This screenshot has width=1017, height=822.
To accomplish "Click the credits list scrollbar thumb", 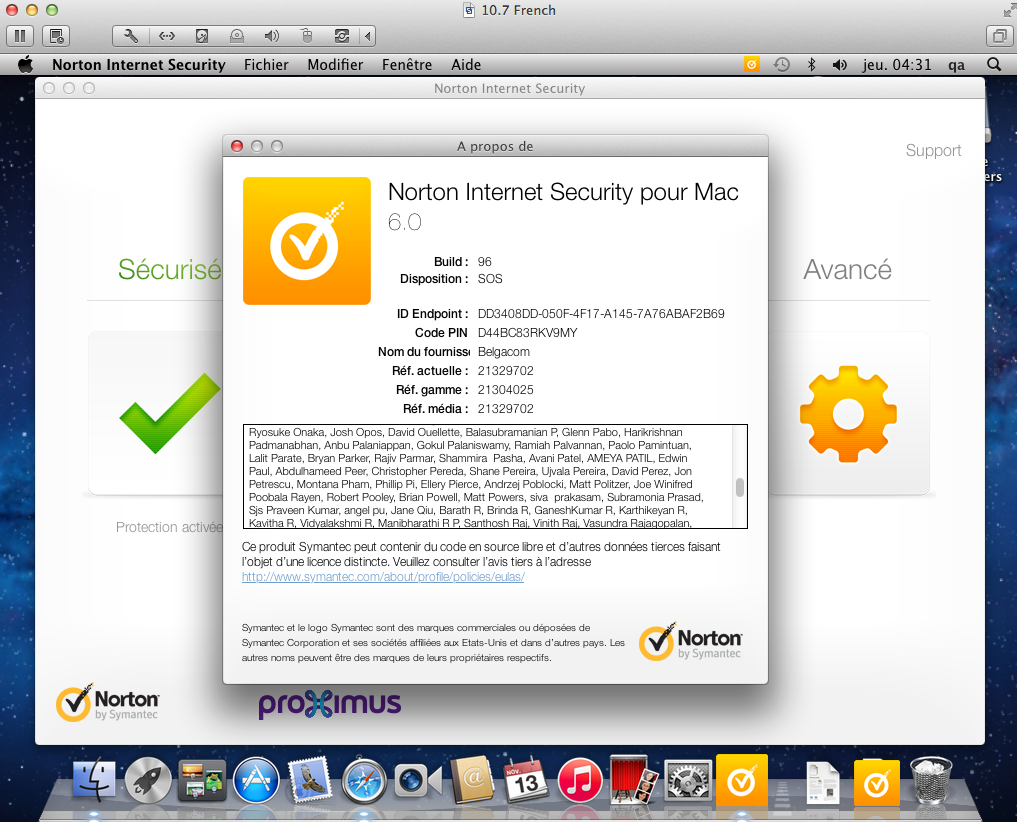I will coord(740,487).
